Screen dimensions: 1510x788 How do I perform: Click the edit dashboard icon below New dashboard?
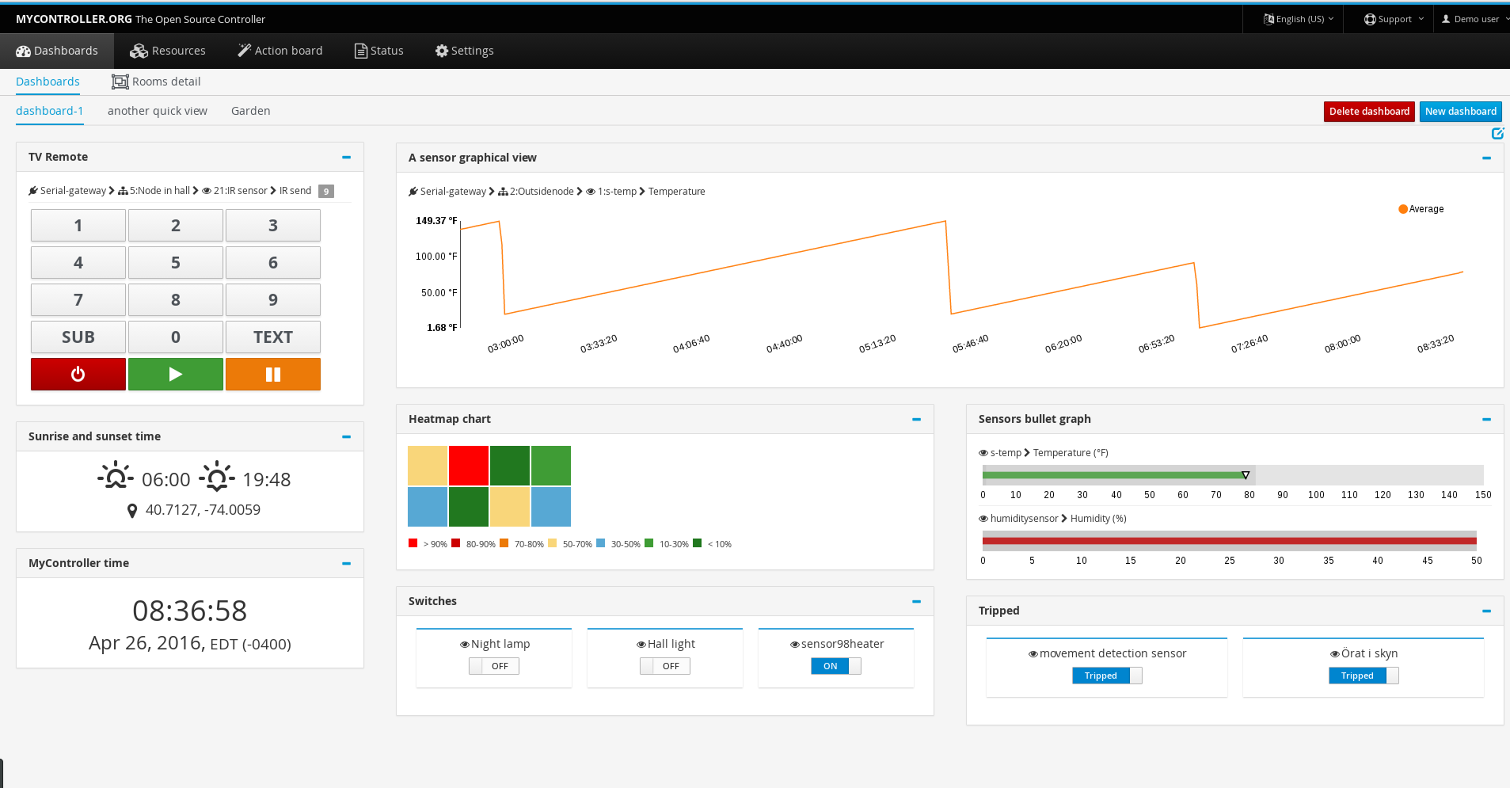click(x=1497, y=133)
